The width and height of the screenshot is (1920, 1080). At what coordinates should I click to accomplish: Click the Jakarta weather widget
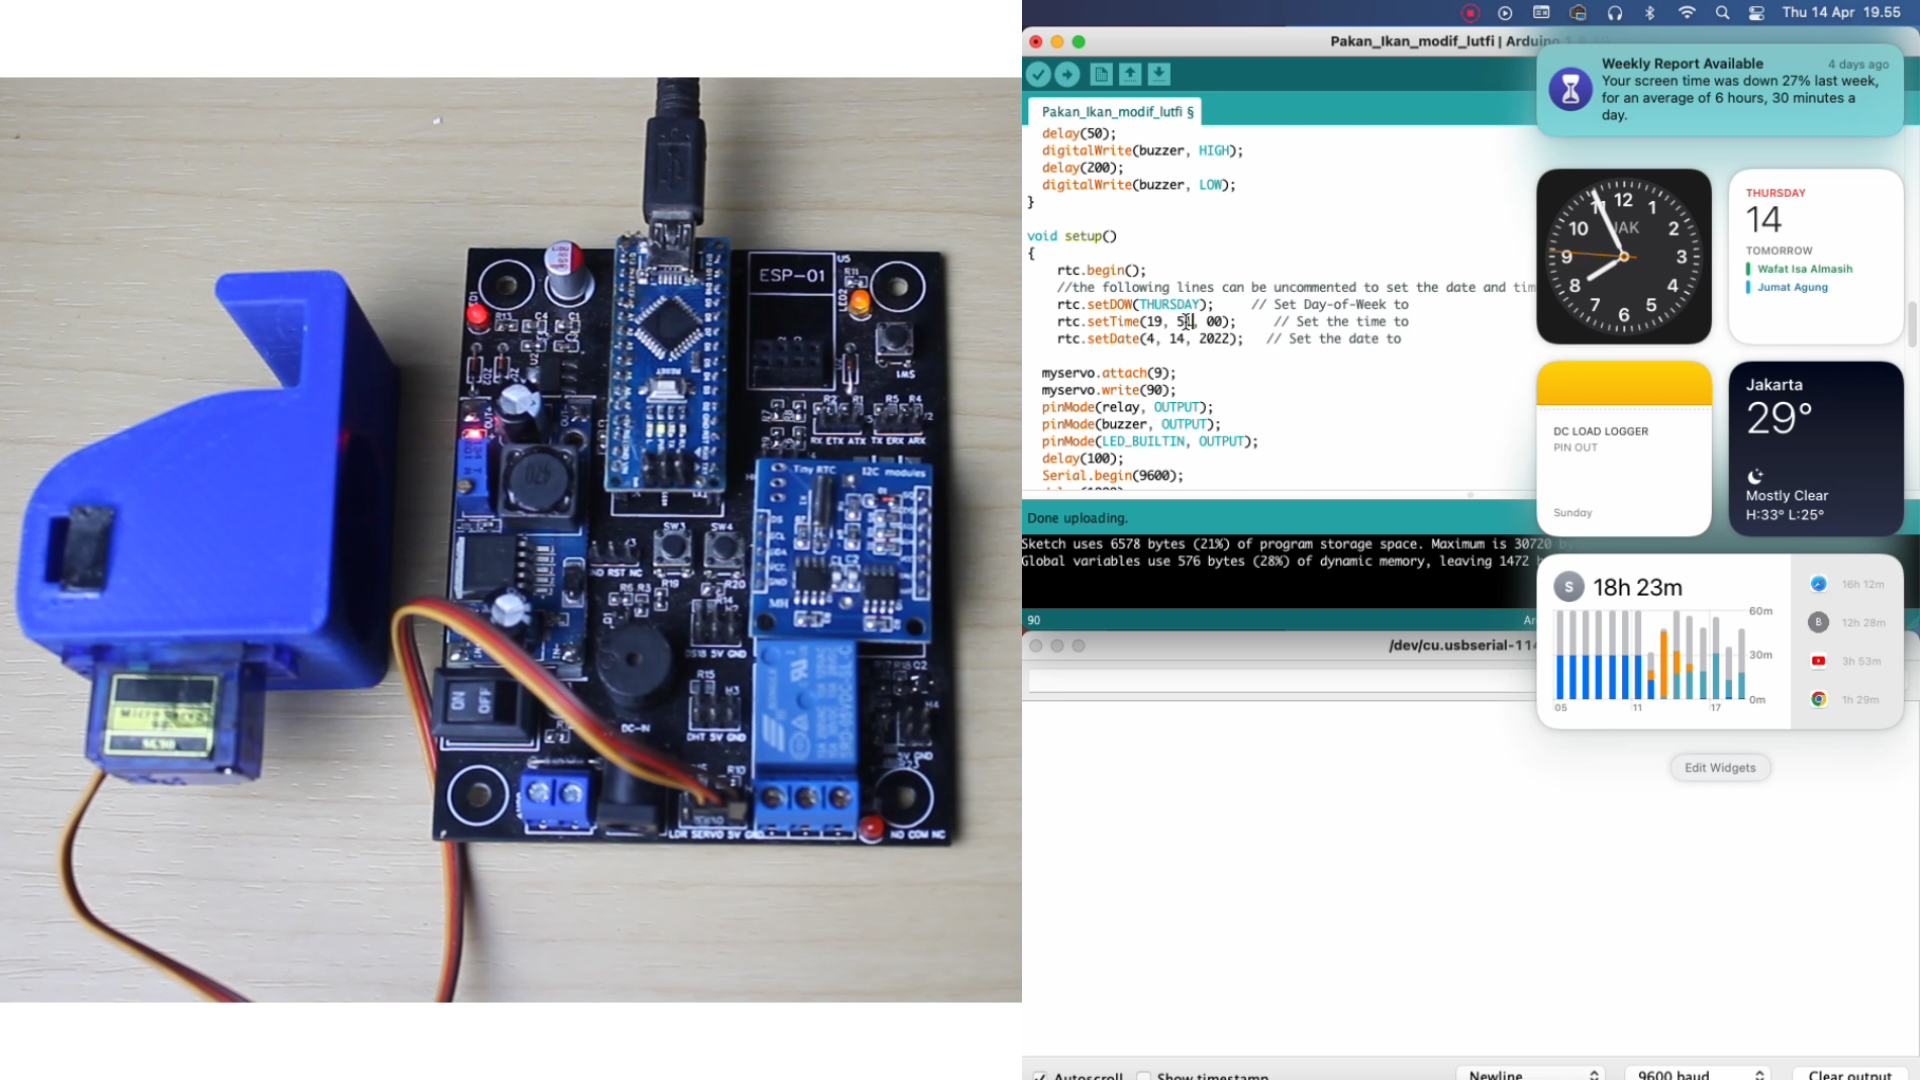click(x=1815, y=449)
